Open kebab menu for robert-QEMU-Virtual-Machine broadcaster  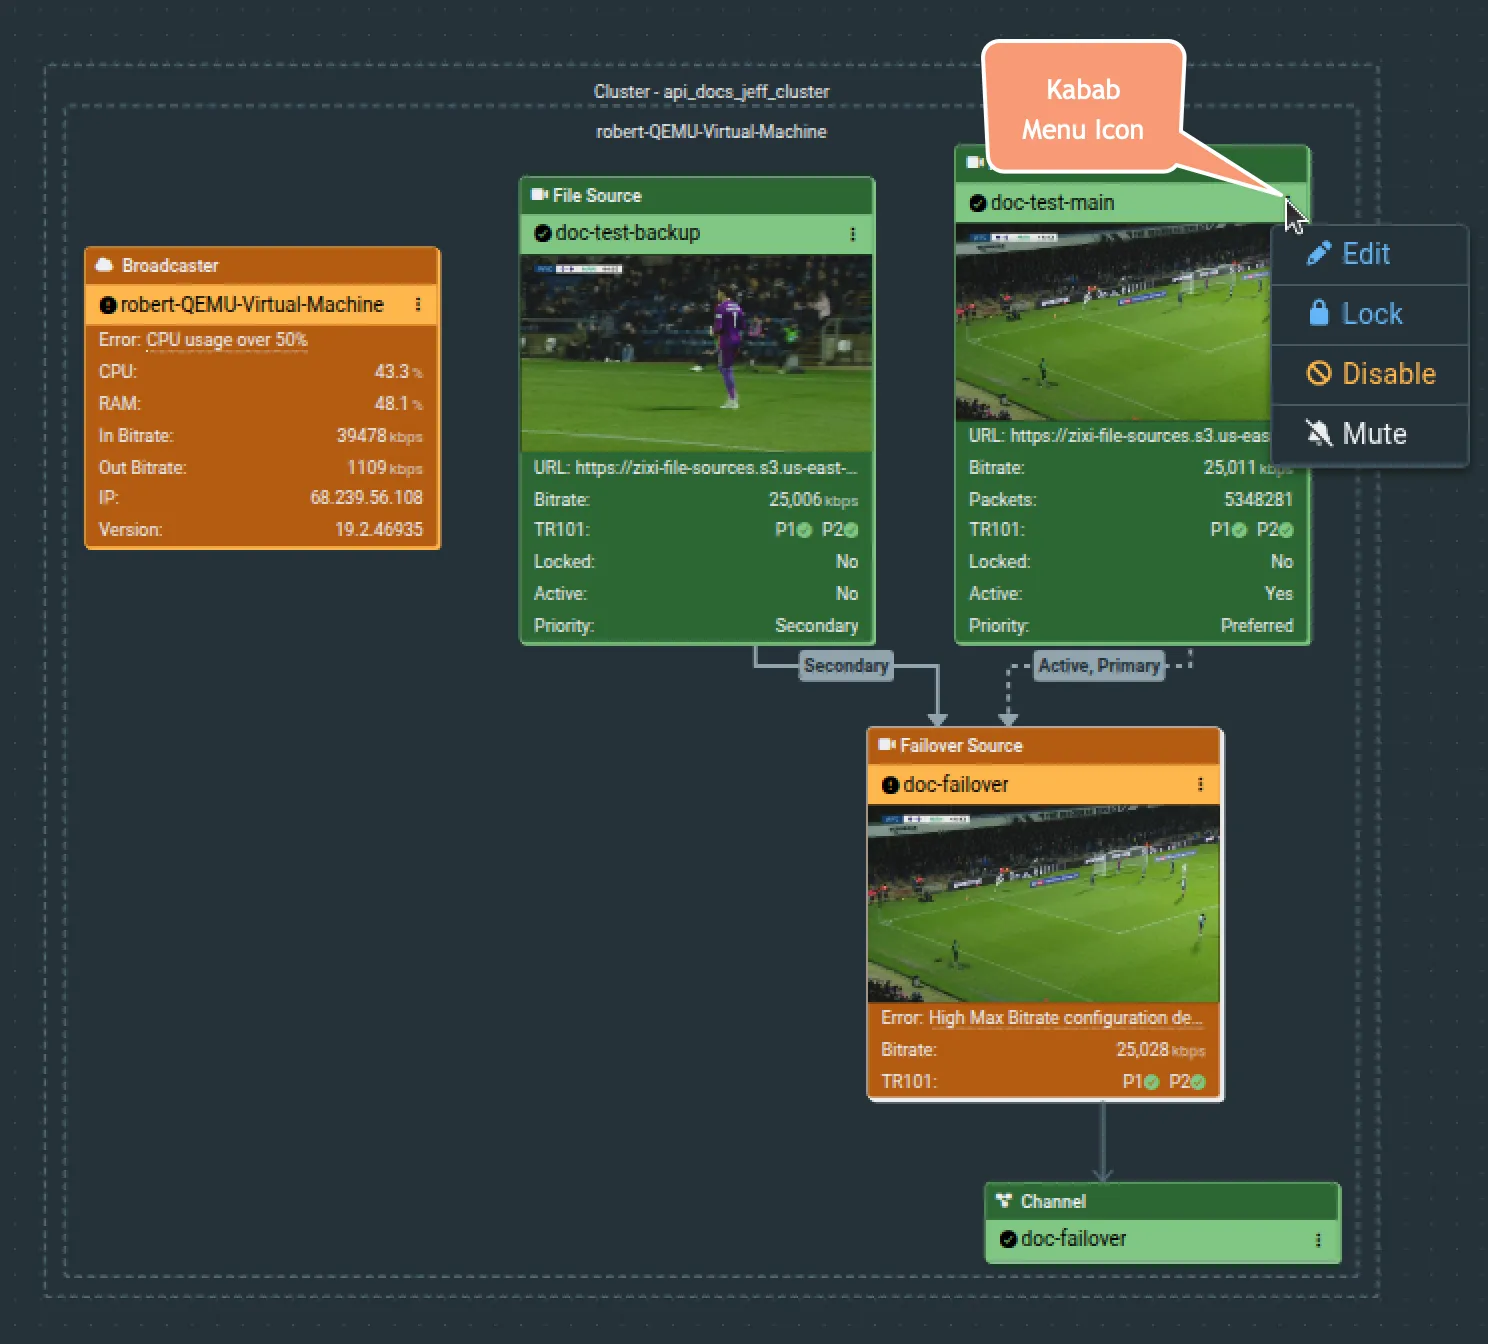pyautogui.click(x=418, y=304)
